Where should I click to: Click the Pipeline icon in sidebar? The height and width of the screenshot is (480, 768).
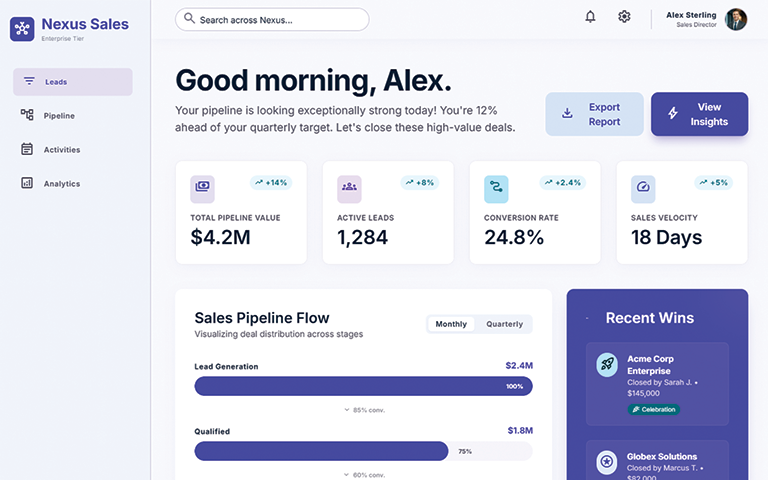tap(27, 115)
